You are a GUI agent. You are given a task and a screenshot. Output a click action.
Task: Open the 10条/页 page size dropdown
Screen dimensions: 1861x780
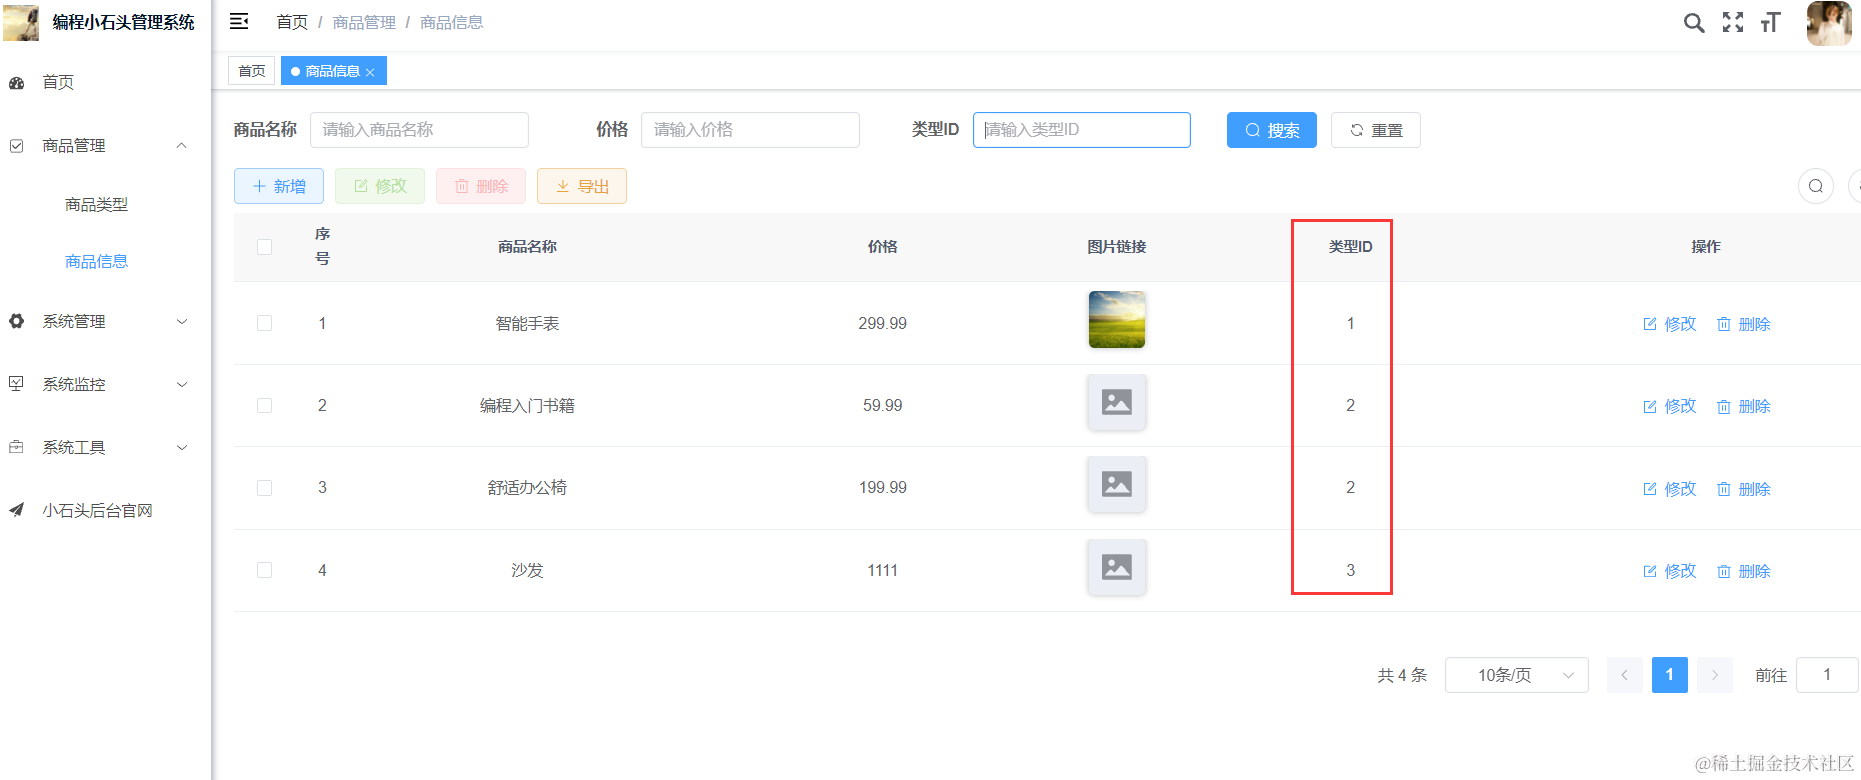1515,675
